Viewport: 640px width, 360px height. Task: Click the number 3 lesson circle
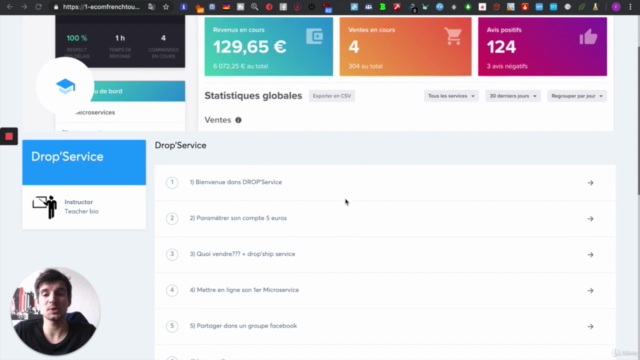[172, 254]
